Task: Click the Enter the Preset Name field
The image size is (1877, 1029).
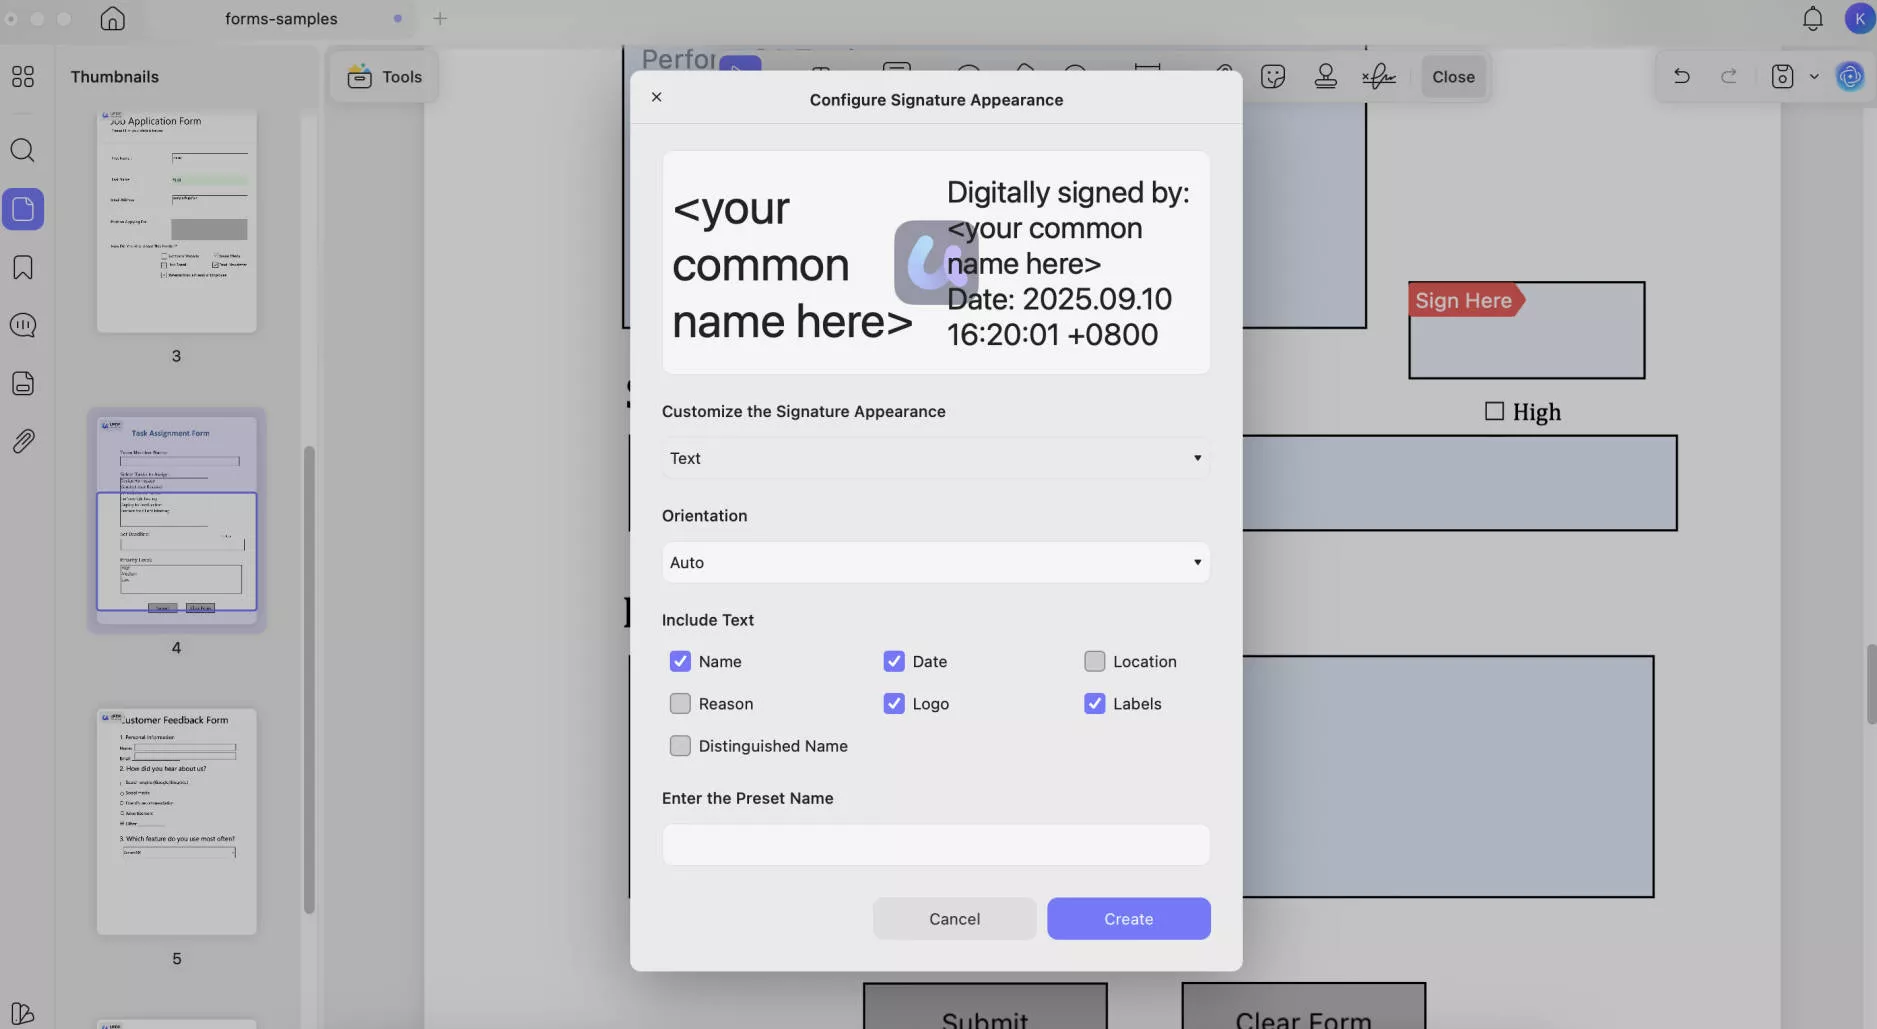Action: pos(935,844)
